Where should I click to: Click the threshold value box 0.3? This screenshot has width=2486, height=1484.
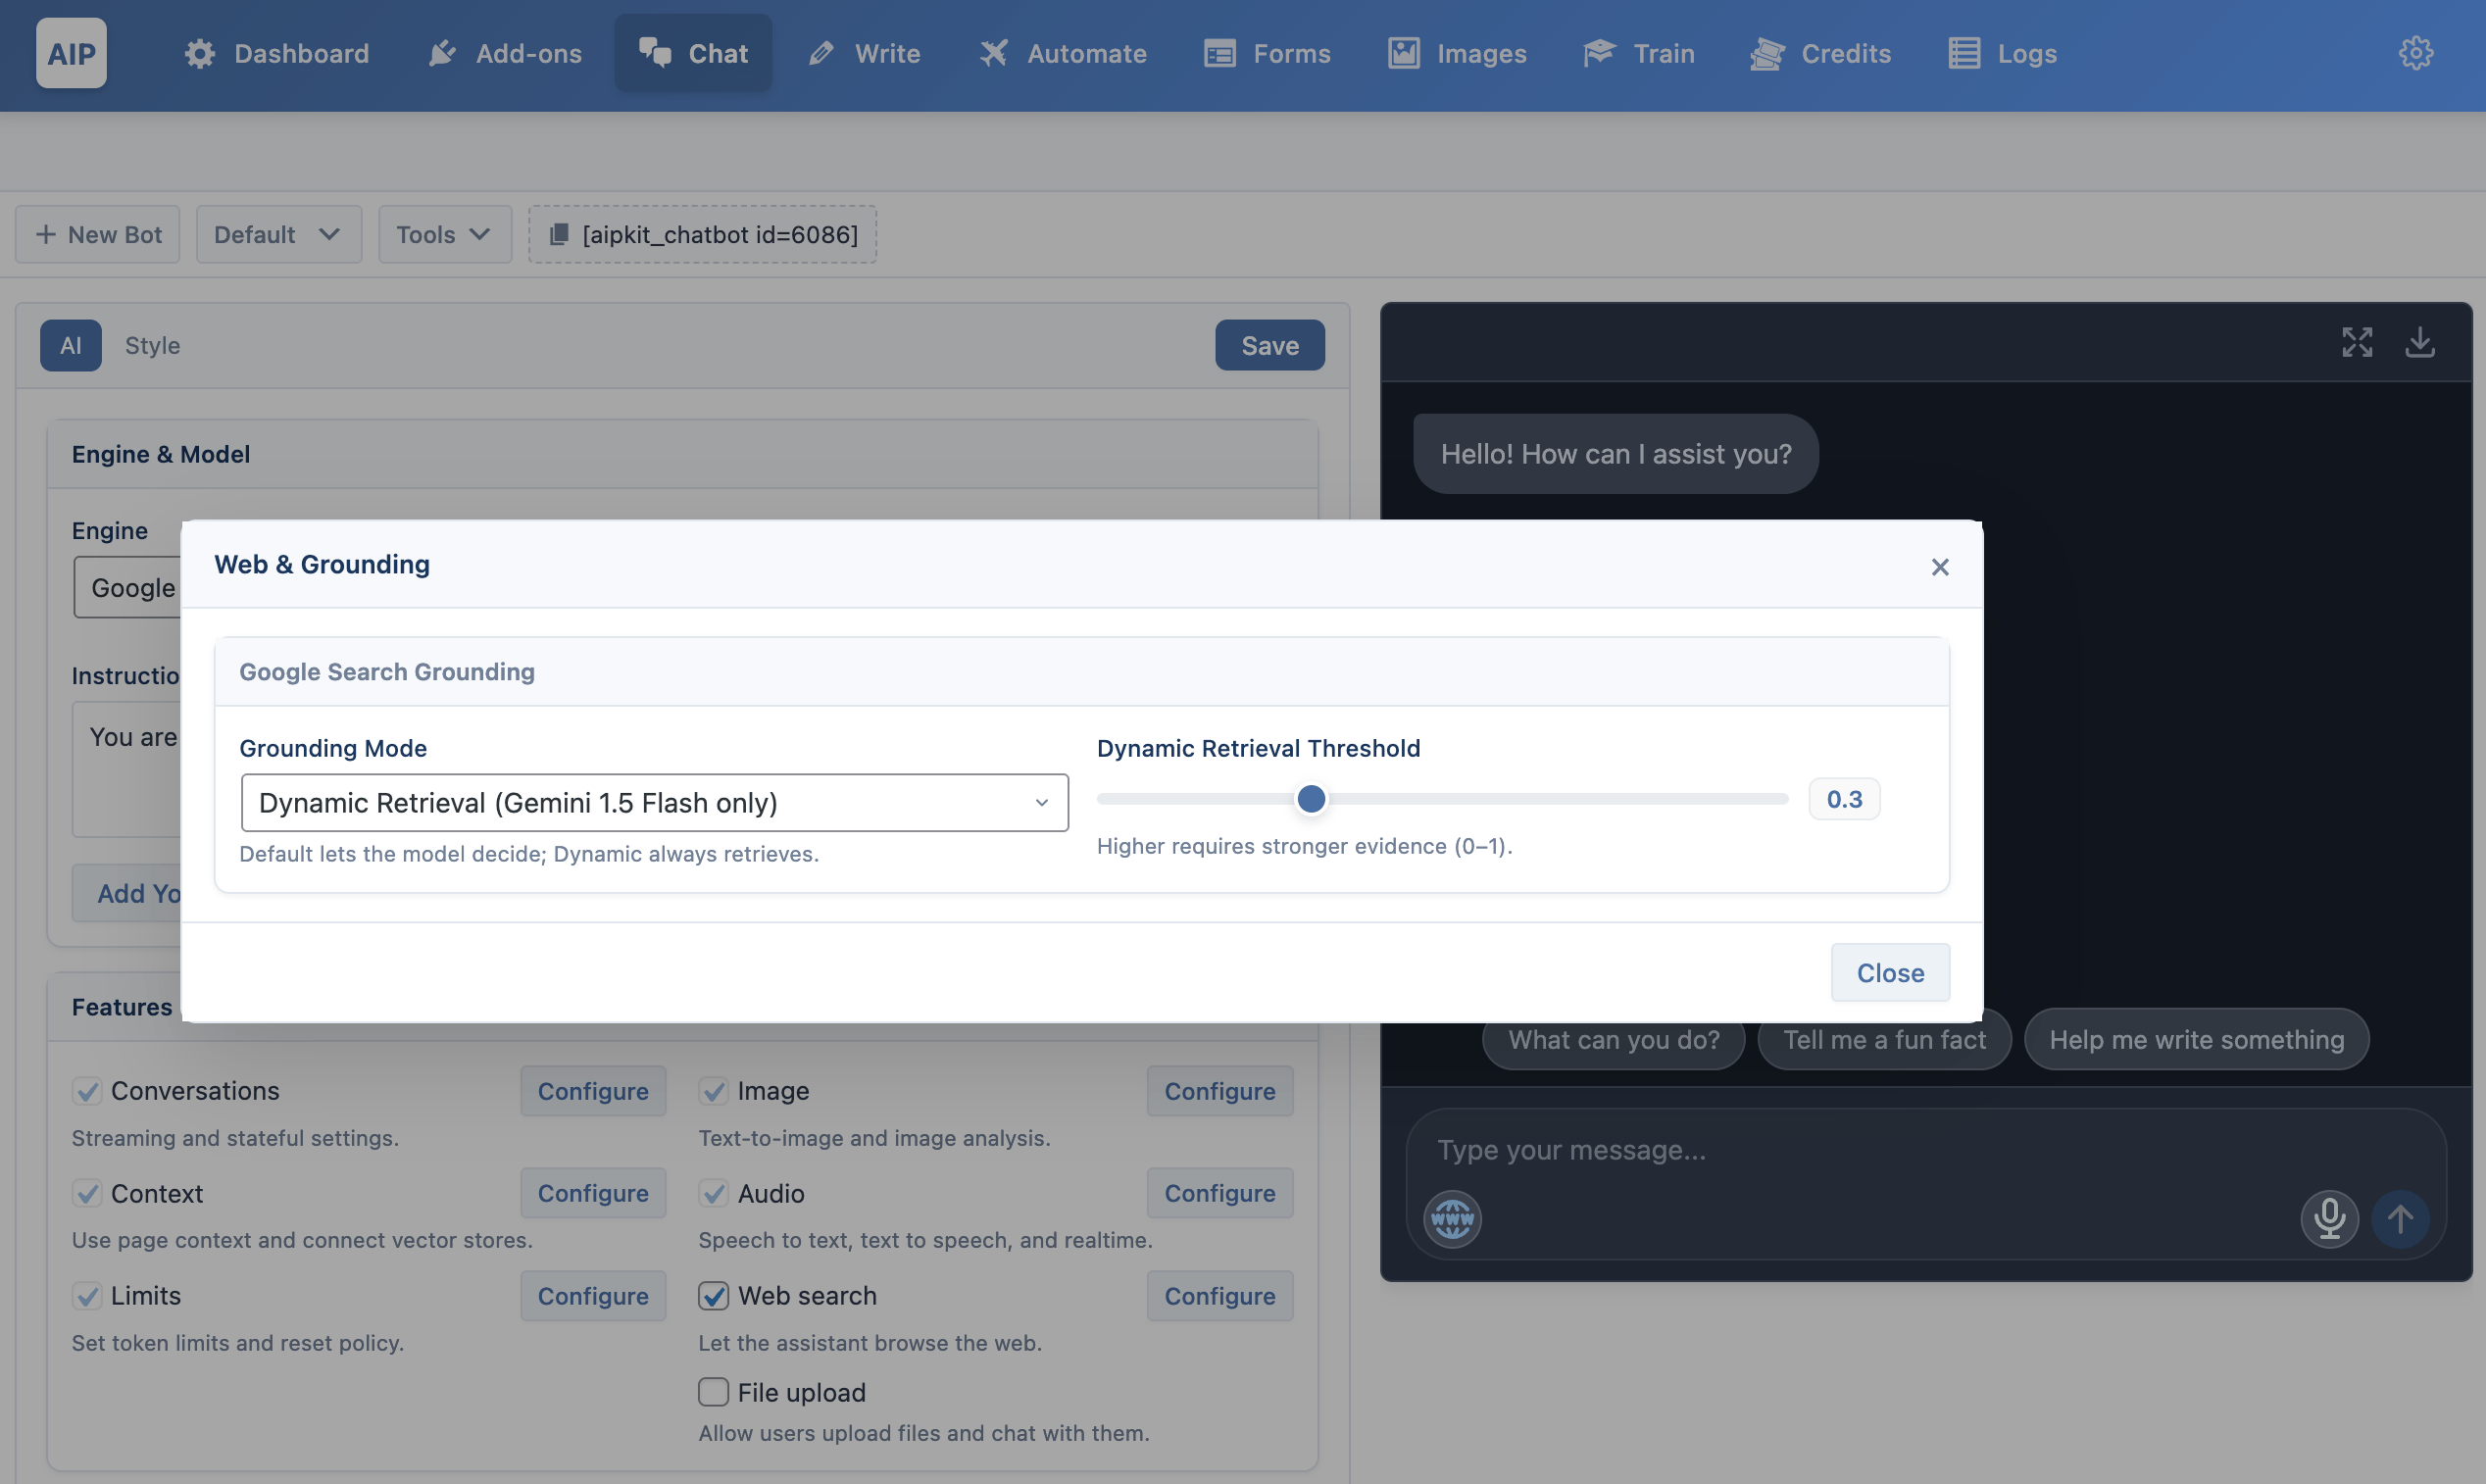click(x=1844, y=799)
